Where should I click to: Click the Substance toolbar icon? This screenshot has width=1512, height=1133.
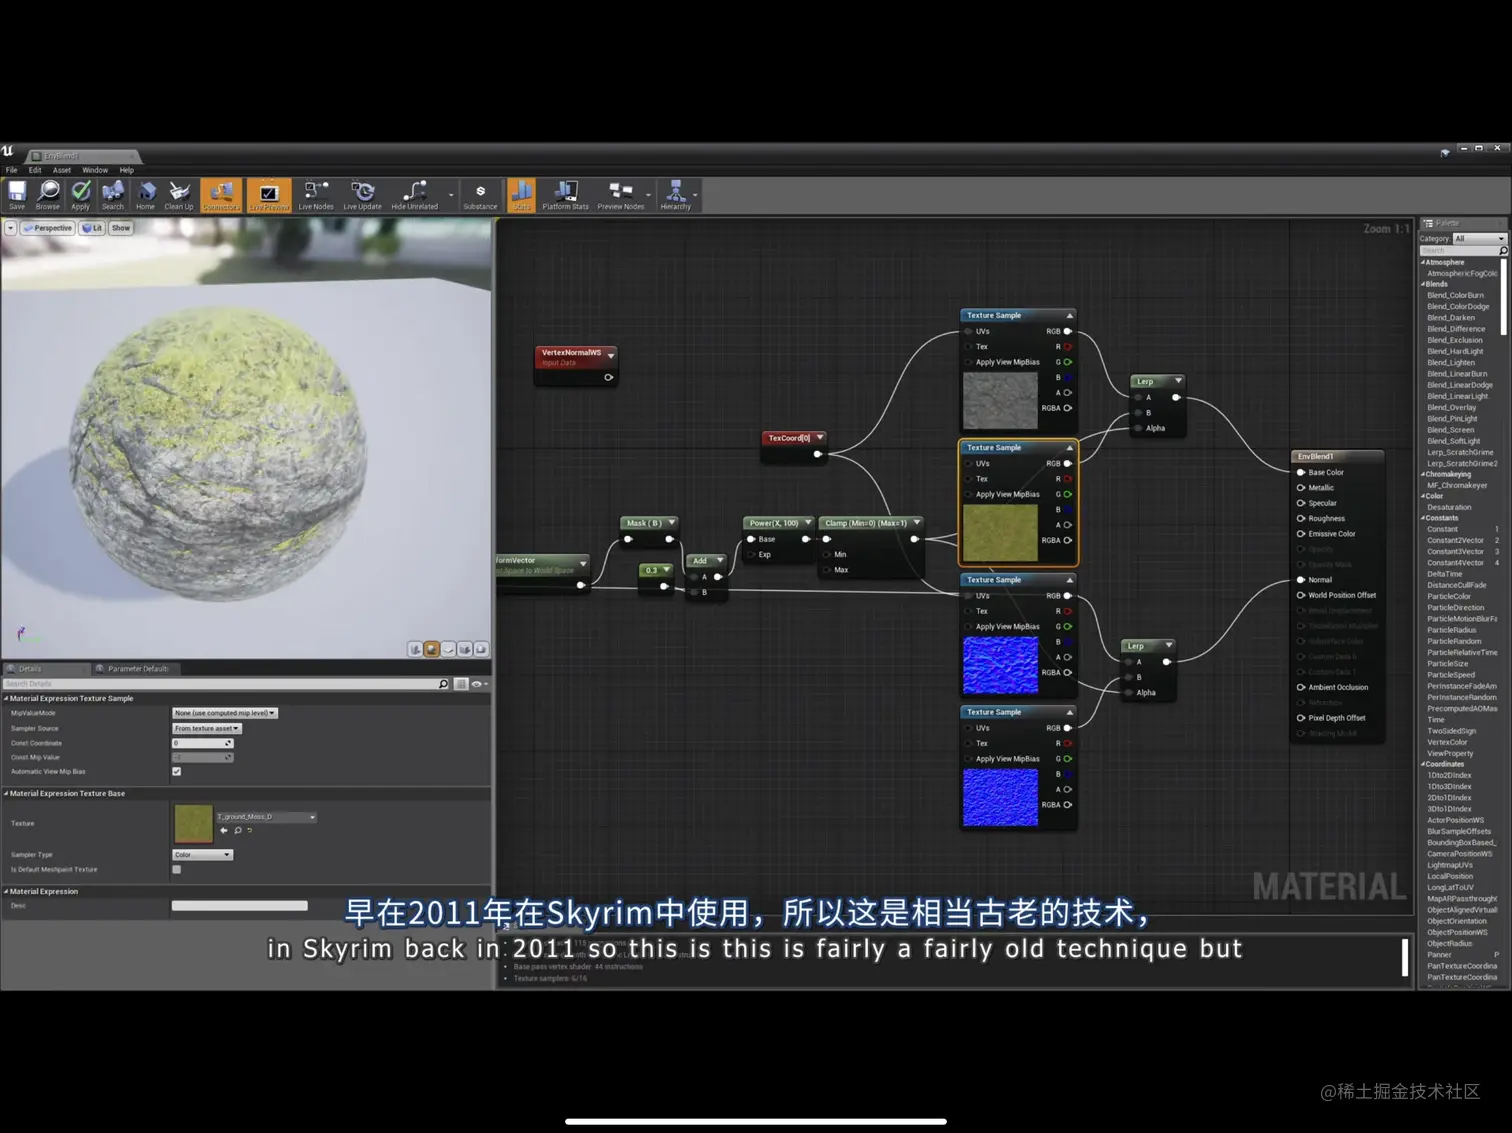click(x=480, y=195)
